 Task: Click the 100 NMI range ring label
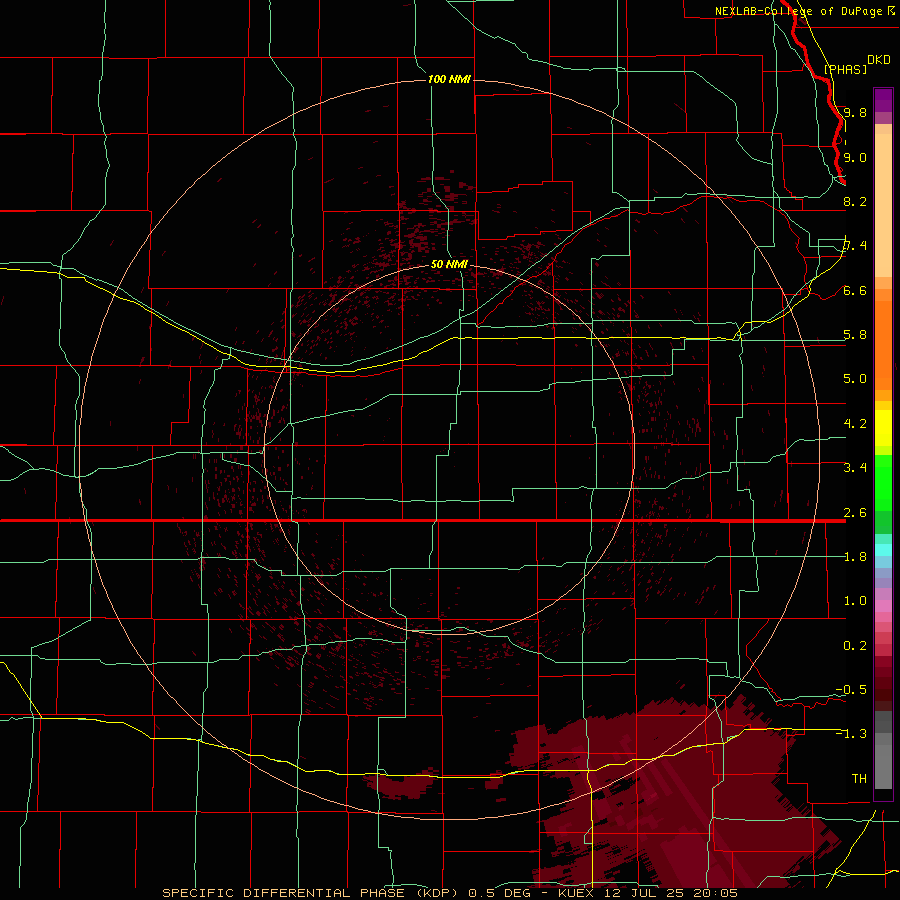tap(449, 79)
